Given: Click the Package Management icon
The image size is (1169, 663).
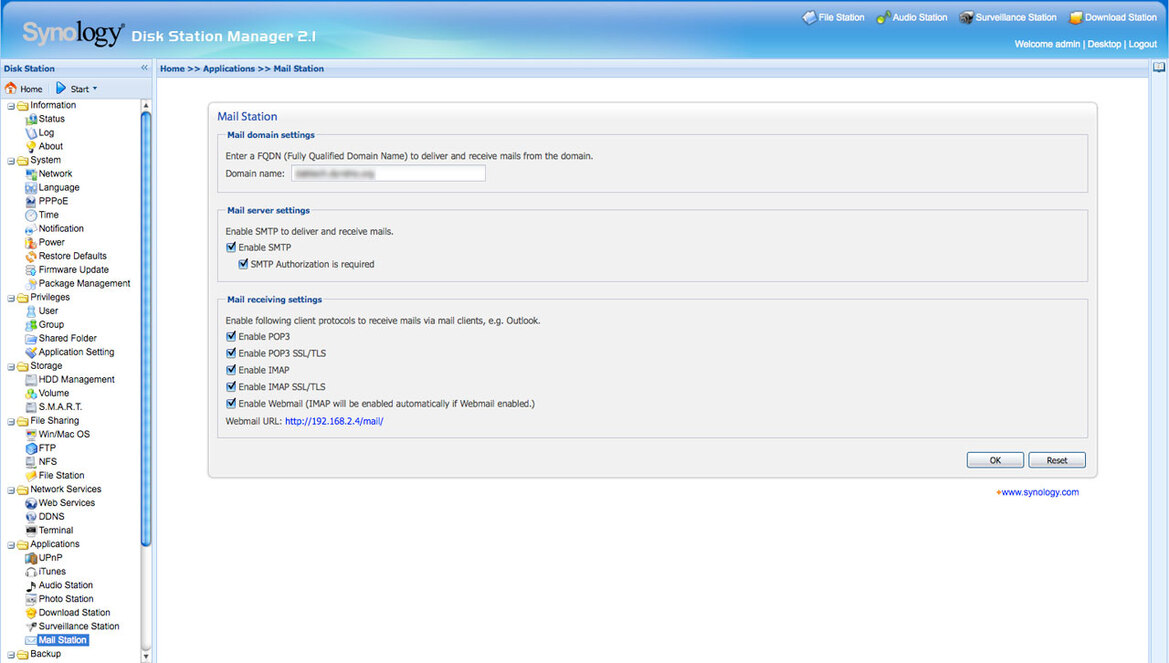Looking at the screenshot, I should click(x=31, y=283).
